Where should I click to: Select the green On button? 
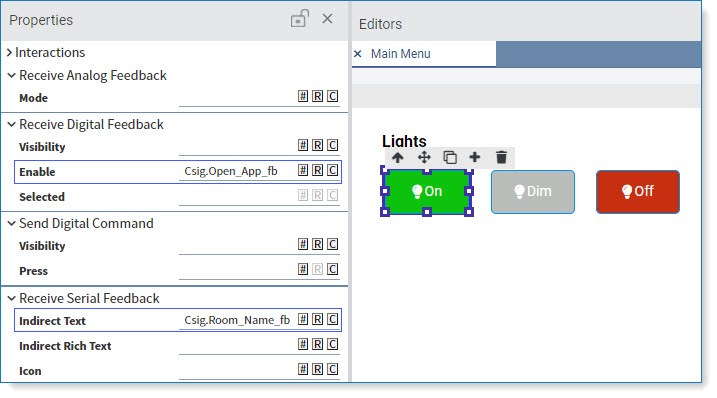(x=427, y=191)
